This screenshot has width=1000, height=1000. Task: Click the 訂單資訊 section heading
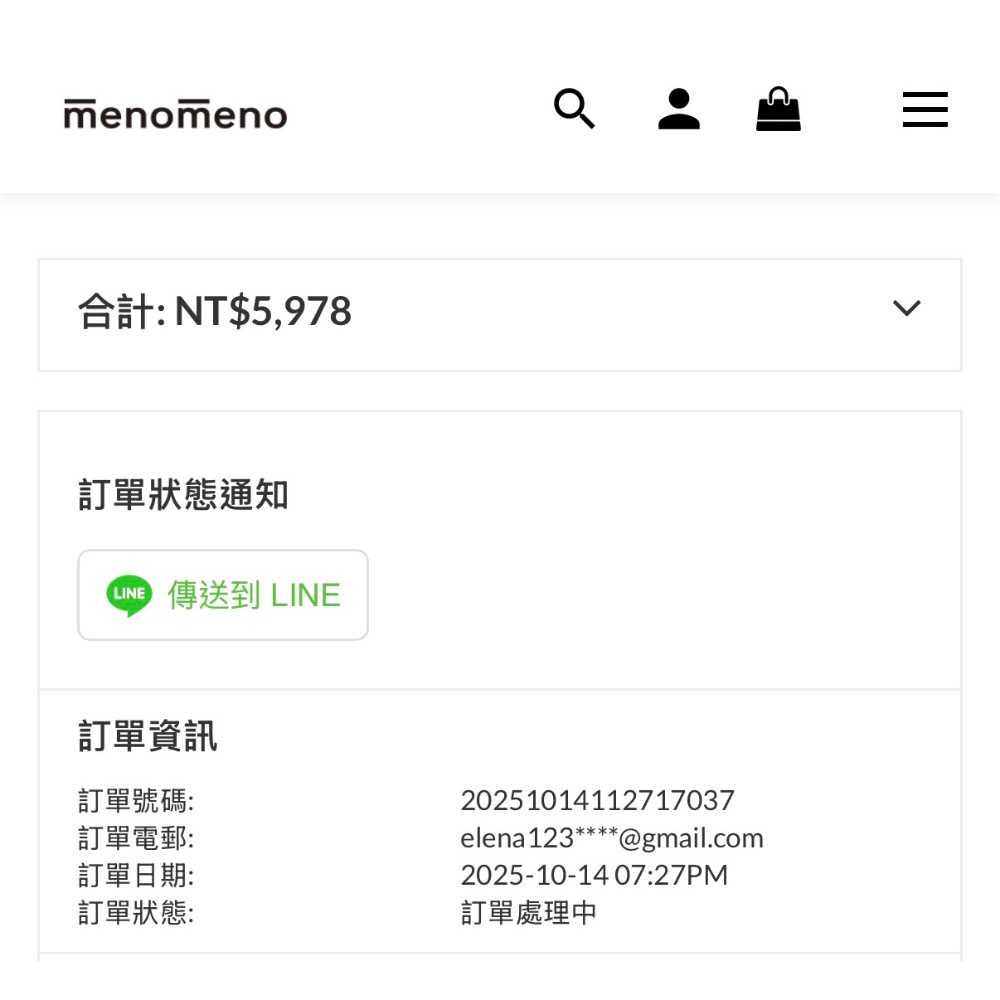tap(148, 736)
